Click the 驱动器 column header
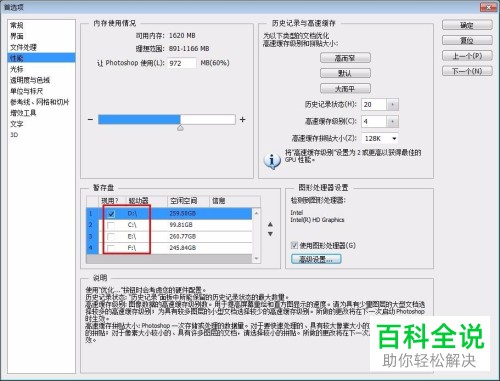 click(x=147, y=201)
